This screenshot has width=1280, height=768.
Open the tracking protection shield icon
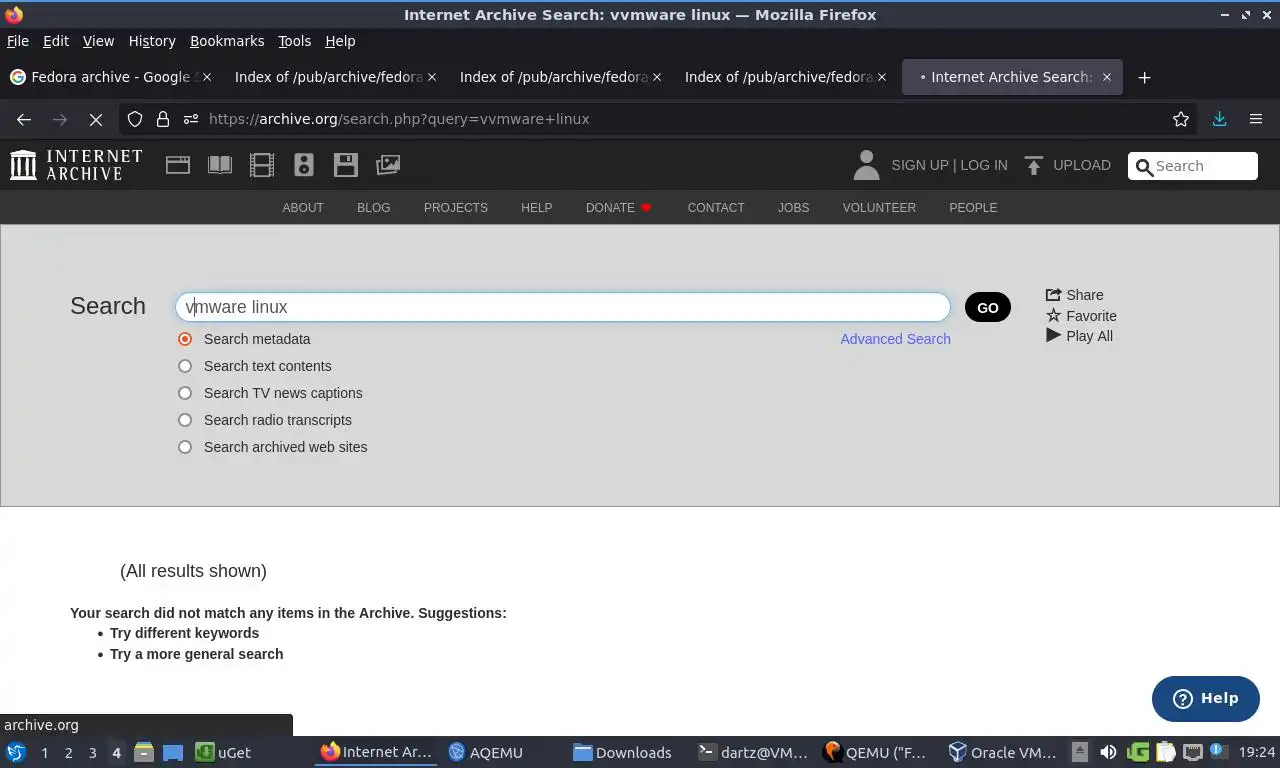click(x=135, y=119)
